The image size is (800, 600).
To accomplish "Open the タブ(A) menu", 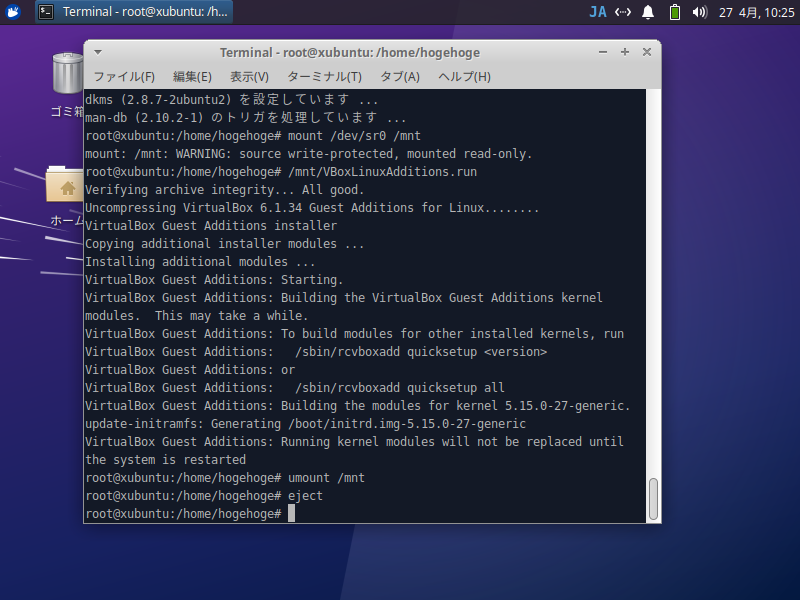I will click(400, 77).
